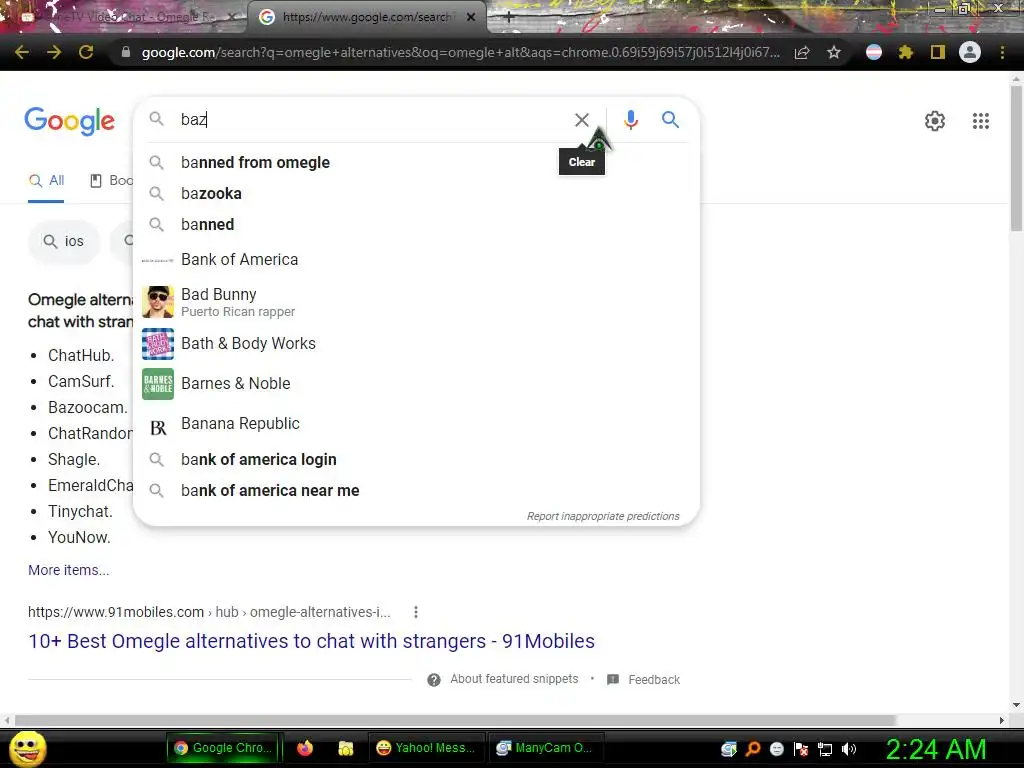1024x768 pixels.
Task: Start voice search with microphone
Action: [630, 120]
